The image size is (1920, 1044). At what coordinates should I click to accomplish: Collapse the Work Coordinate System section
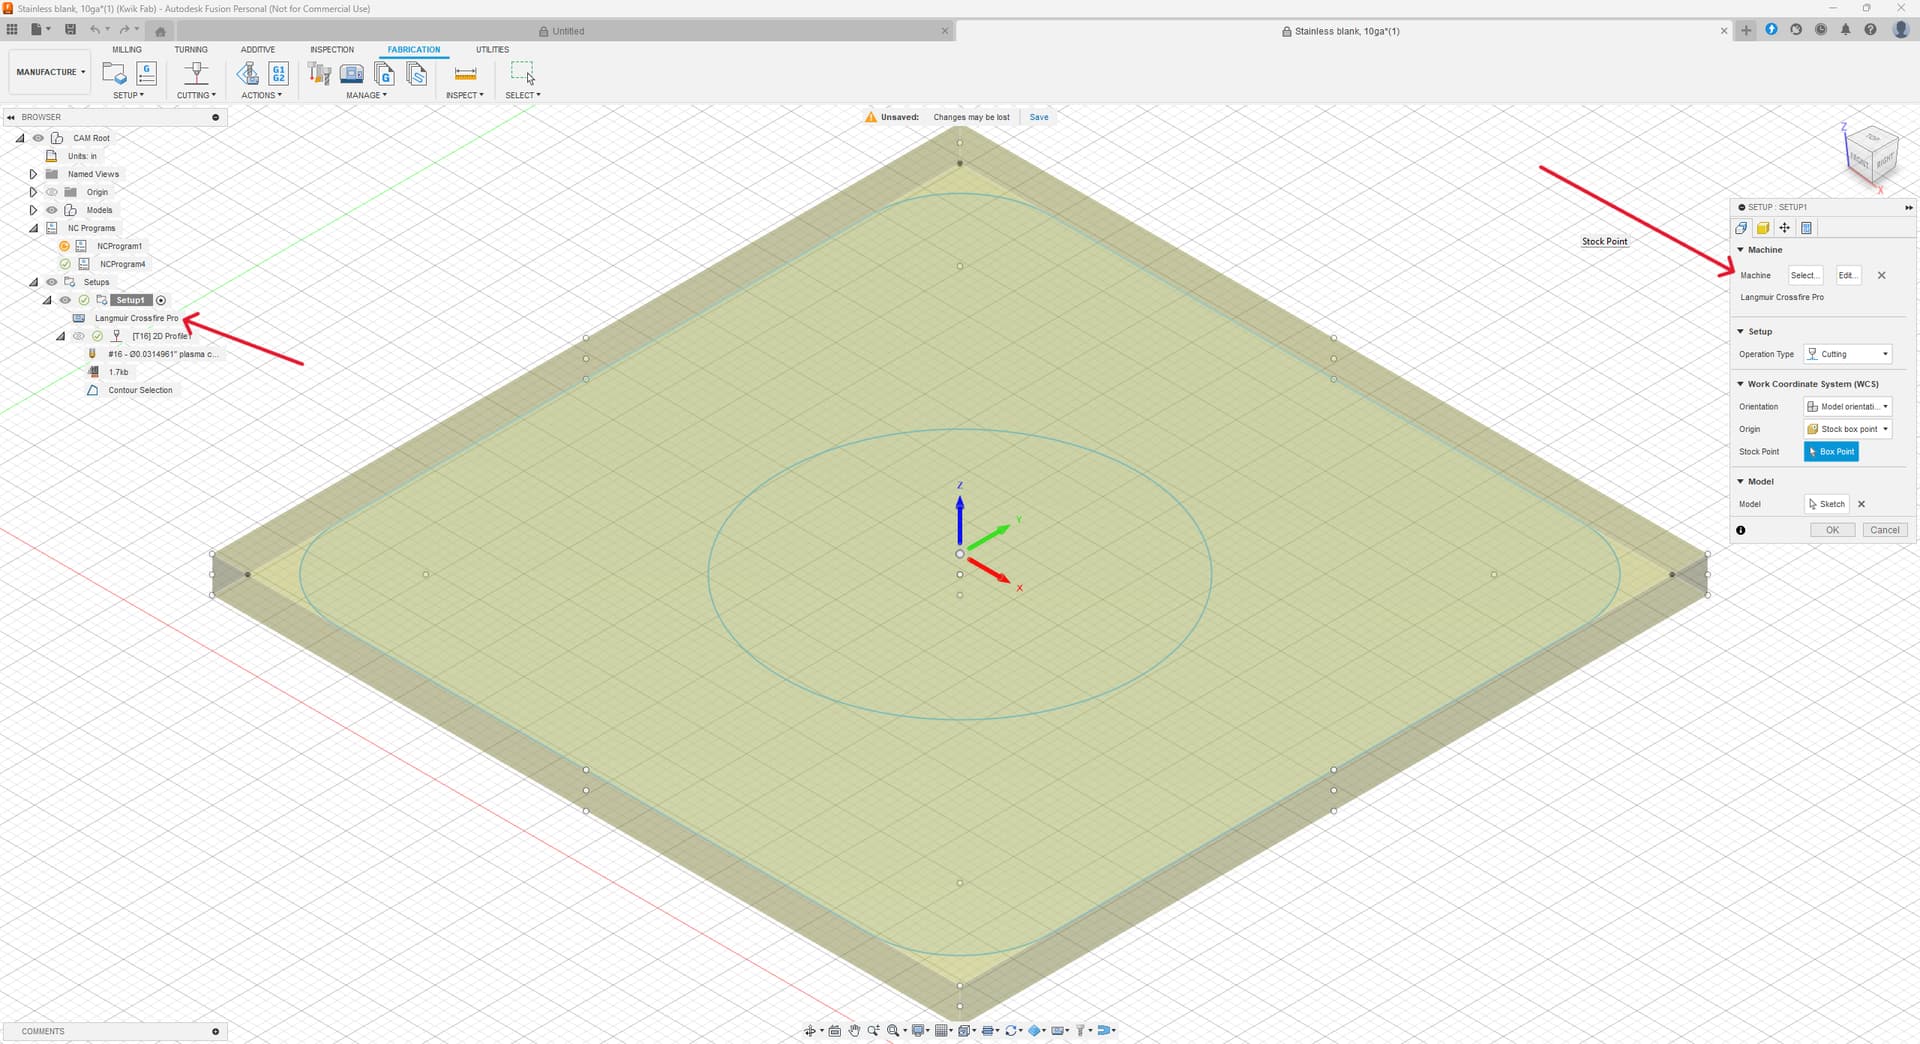(x=1741, y=384)
